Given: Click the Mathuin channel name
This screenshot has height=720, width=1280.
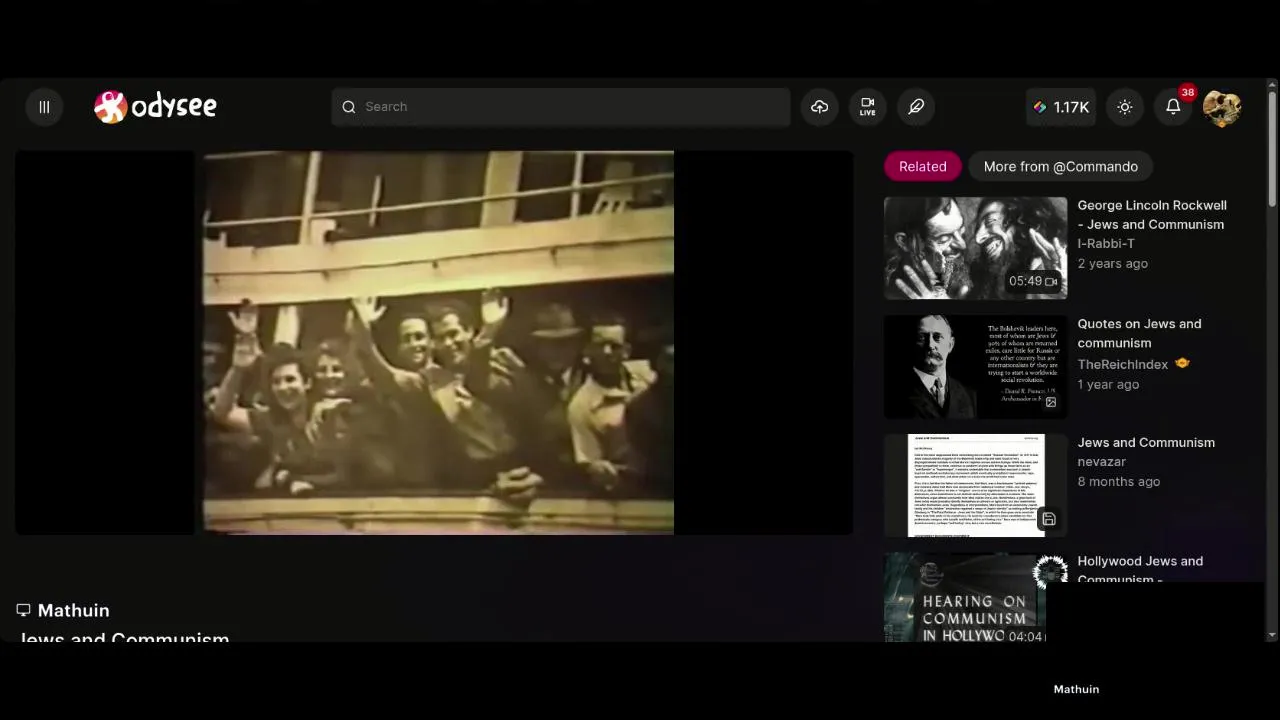Looking at the screenshot, I should point(74,611).
